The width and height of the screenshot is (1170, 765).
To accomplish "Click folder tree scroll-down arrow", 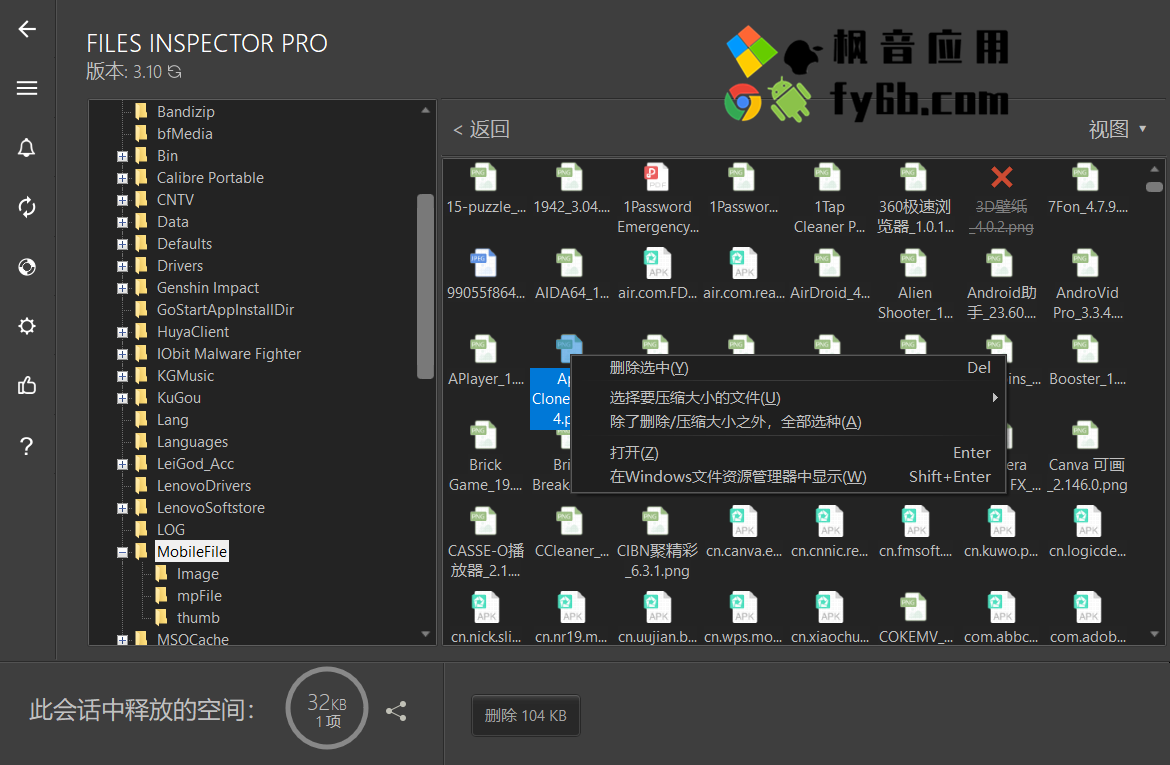I will coord(425,634).
